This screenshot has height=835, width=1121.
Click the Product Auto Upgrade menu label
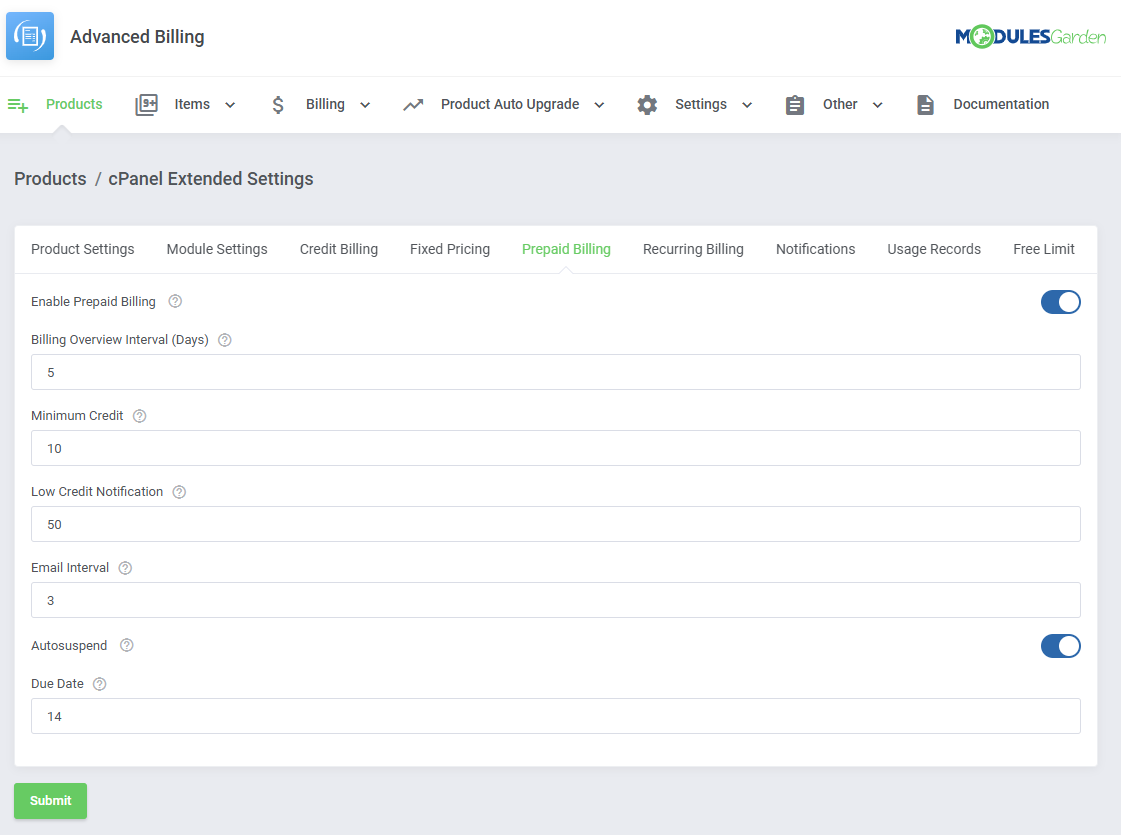pos(510,104)
